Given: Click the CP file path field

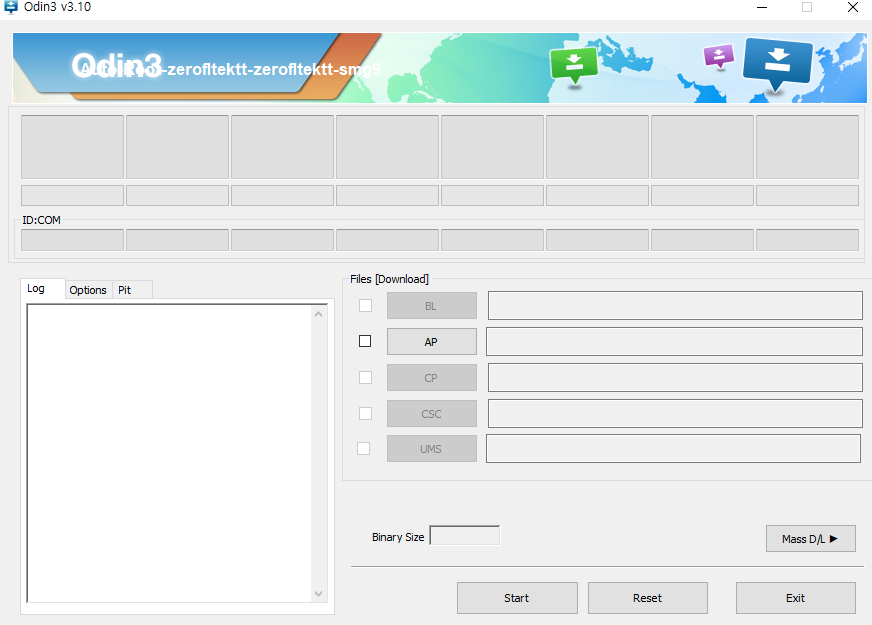Looking at the screenshot, I should tap(675, 378).
